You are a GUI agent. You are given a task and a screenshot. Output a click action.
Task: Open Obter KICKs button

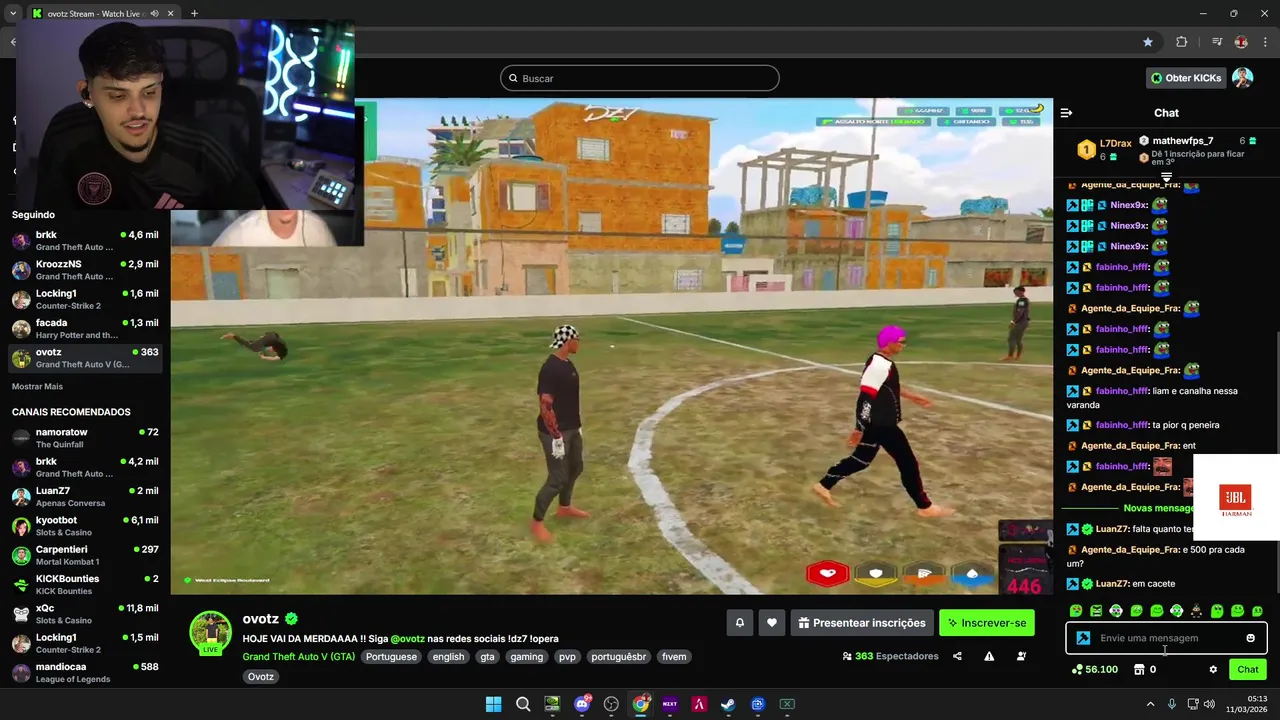click(x=1186, y=78)
